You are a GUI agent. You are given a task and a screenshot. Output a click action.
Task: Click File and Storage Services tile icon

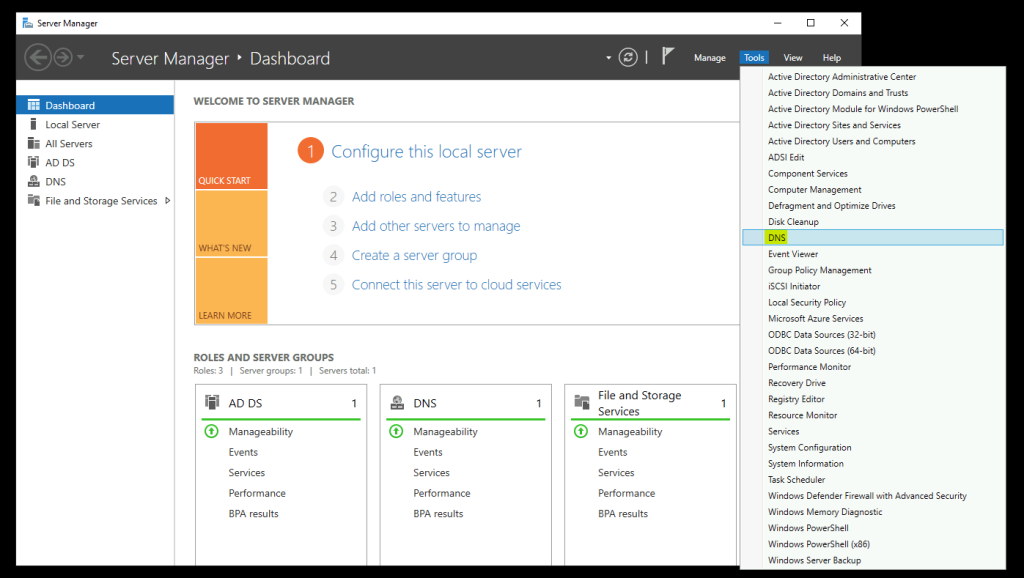pyautogui.click(x=581, y=402)
